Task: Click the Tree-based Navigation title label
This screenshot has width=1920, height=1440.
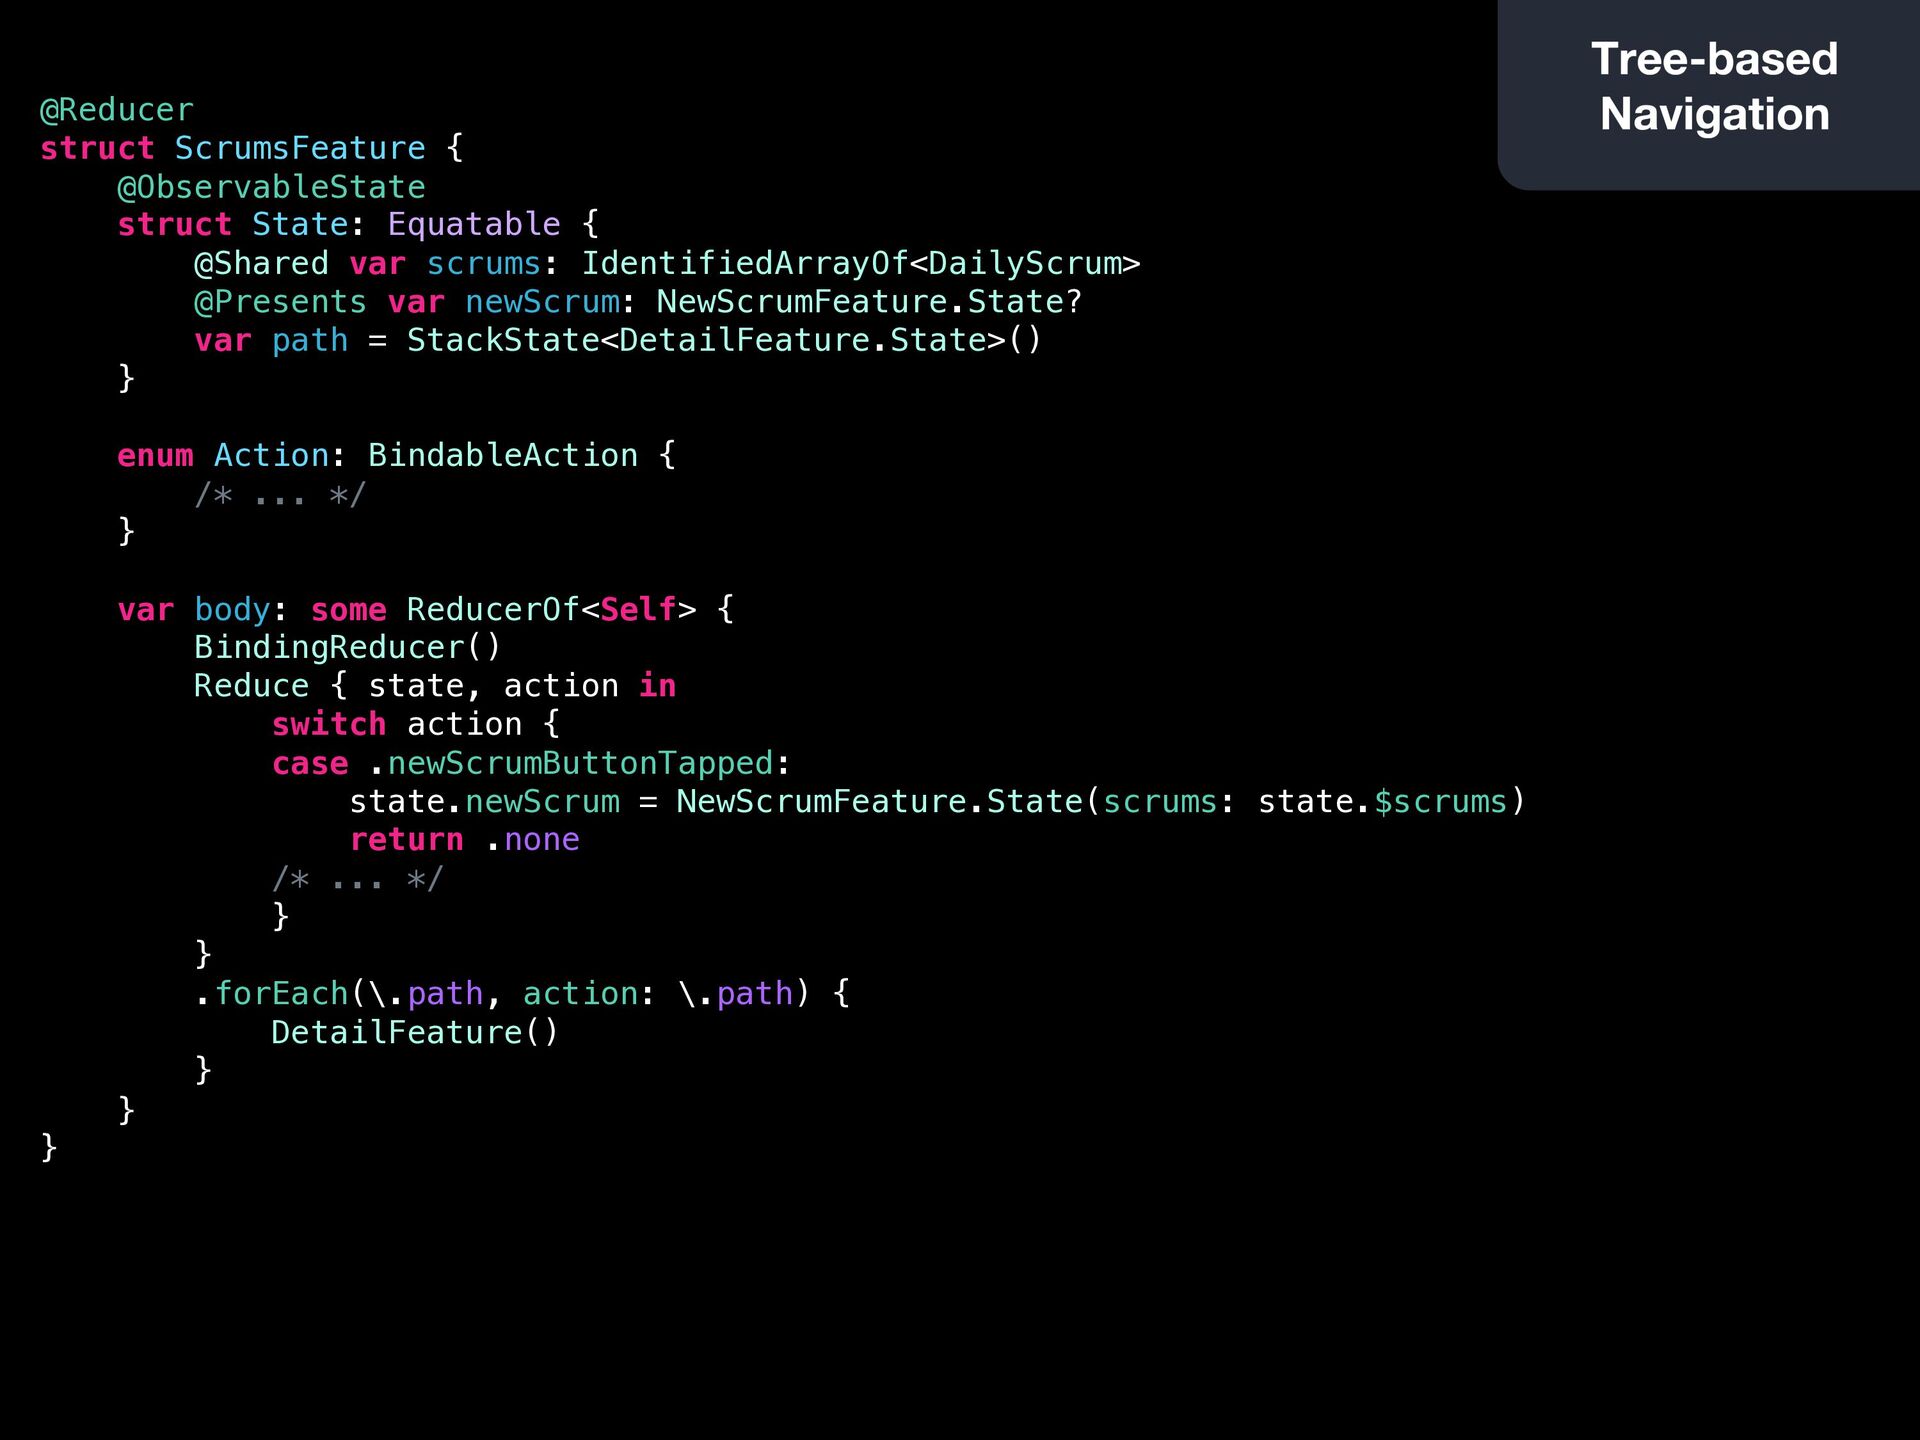Action: [1714, 86]
